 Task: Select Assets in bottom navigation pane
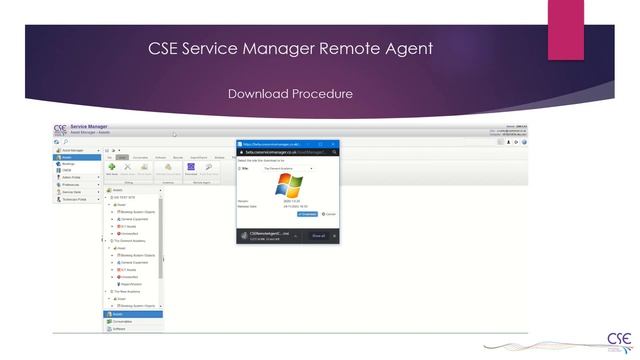133,314
